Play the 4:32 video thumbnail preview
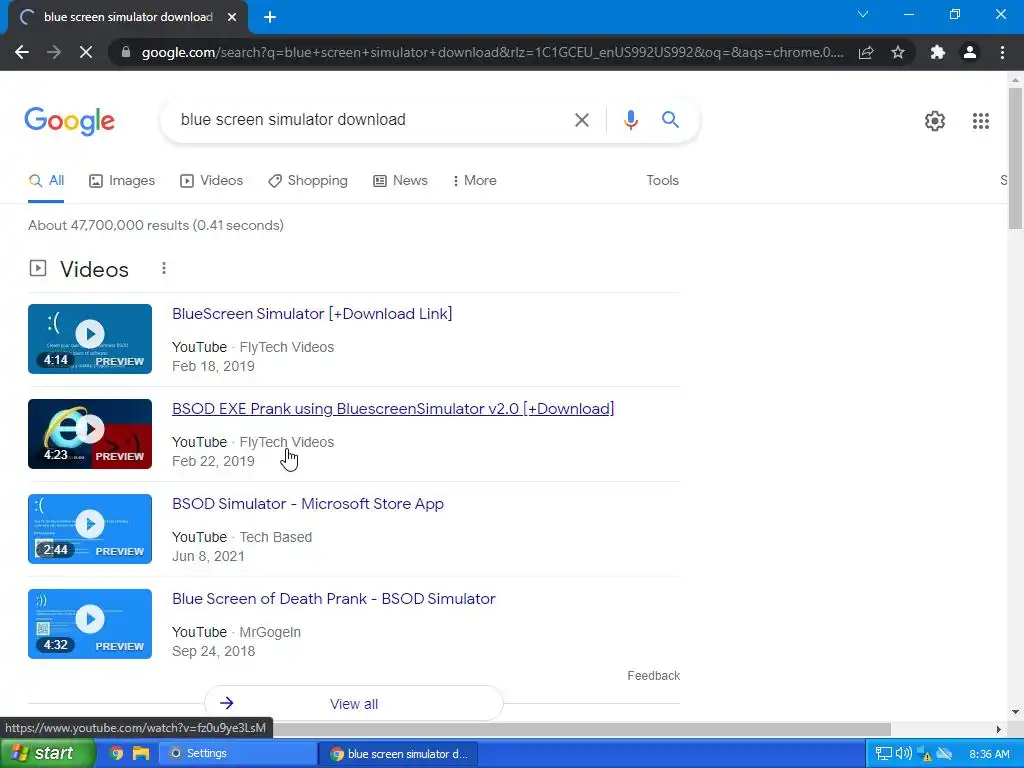Image resolution: width=1024 pixels, height=768 pixels. pyautogui.click(x=90, y=624)
